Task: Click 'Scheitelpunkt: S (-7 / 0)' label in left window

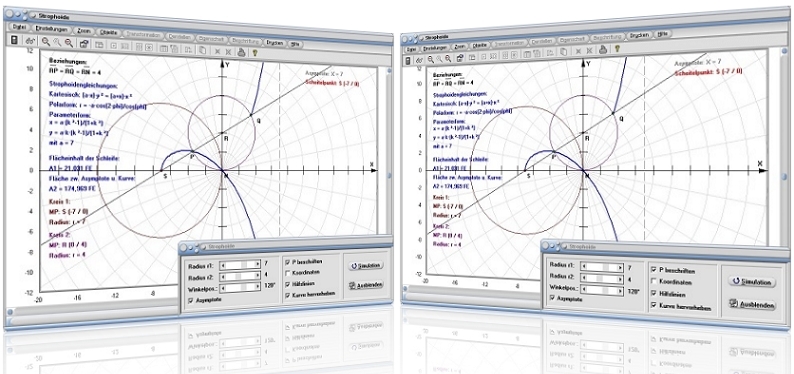Action: 332,83
